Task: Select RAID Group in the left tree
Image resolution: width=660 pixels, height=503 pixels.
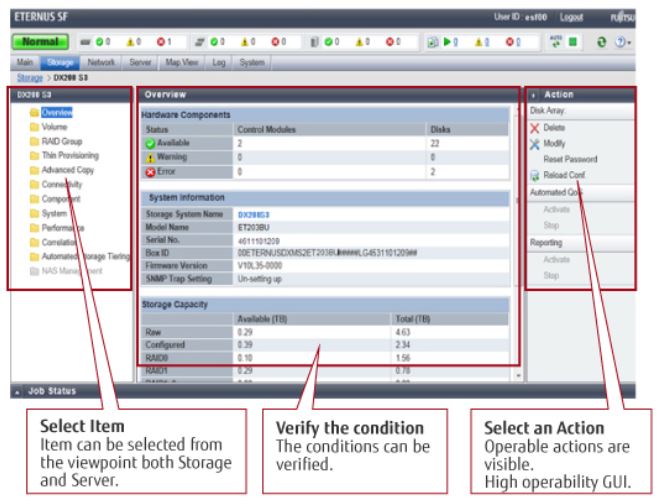Action: tap(62, 141)
